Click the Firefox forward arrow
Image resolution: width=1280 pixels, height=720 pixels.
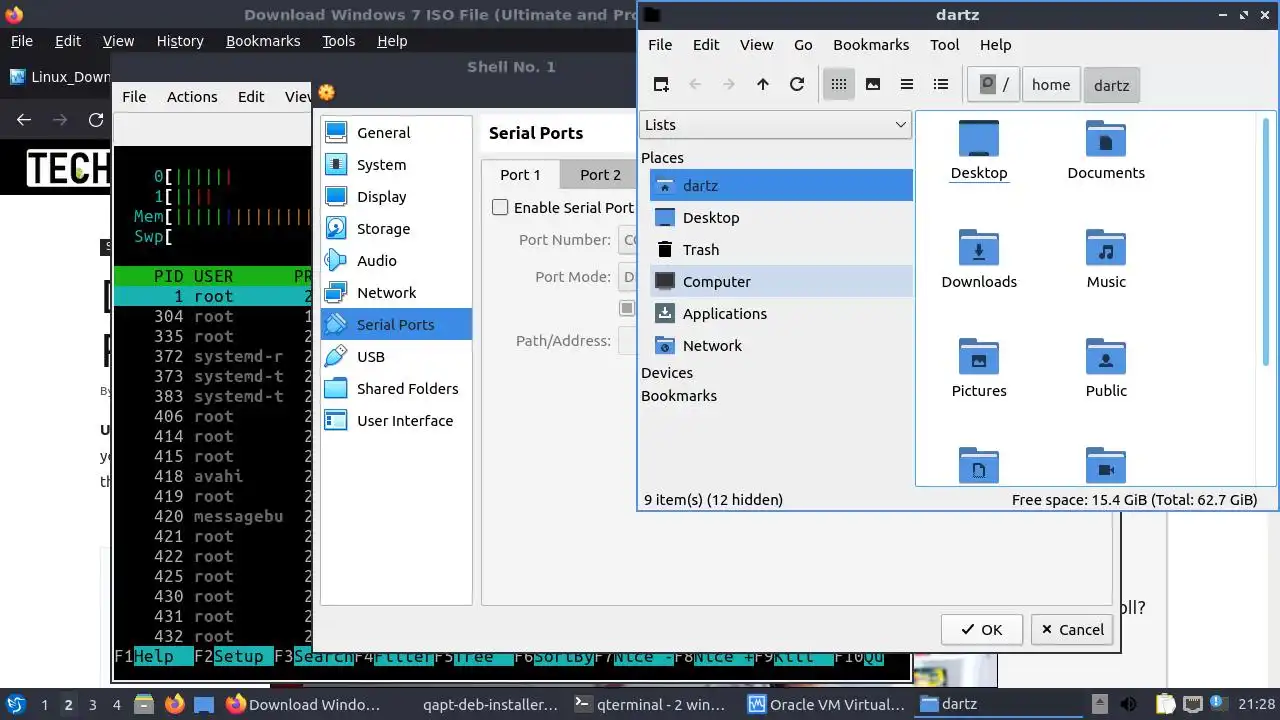[x=60, y=120]
